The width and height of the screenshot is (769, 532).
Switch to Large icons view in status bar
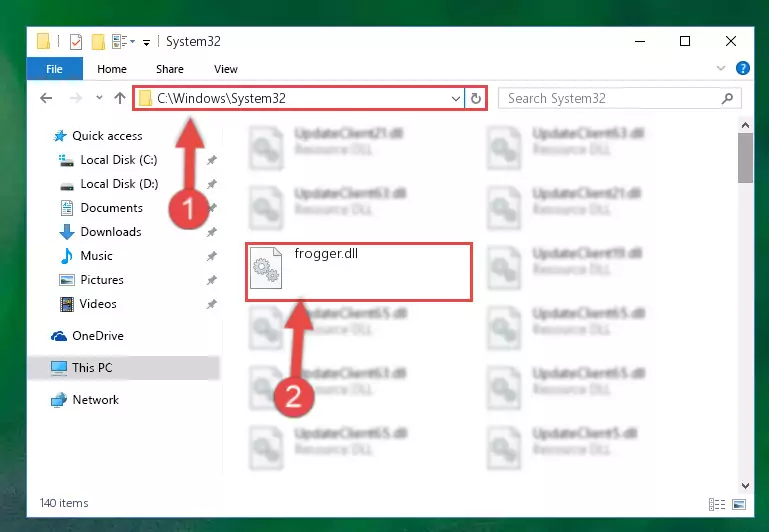click(739, 504)
